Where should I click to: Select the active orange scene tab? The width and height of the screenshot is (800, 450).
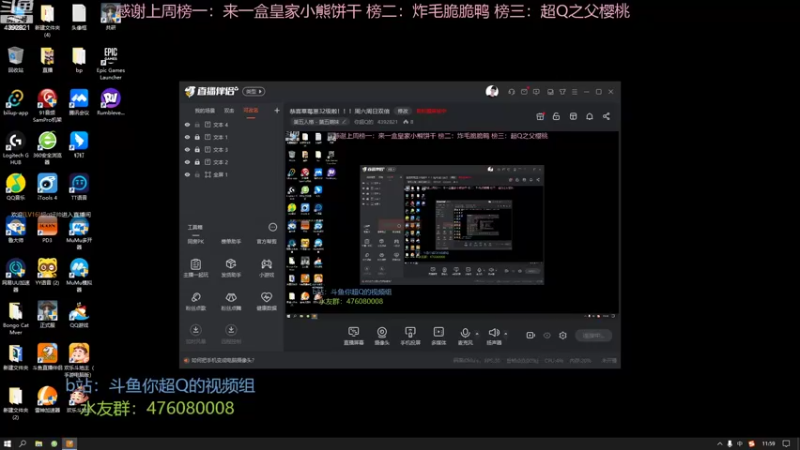click(251, 111)
